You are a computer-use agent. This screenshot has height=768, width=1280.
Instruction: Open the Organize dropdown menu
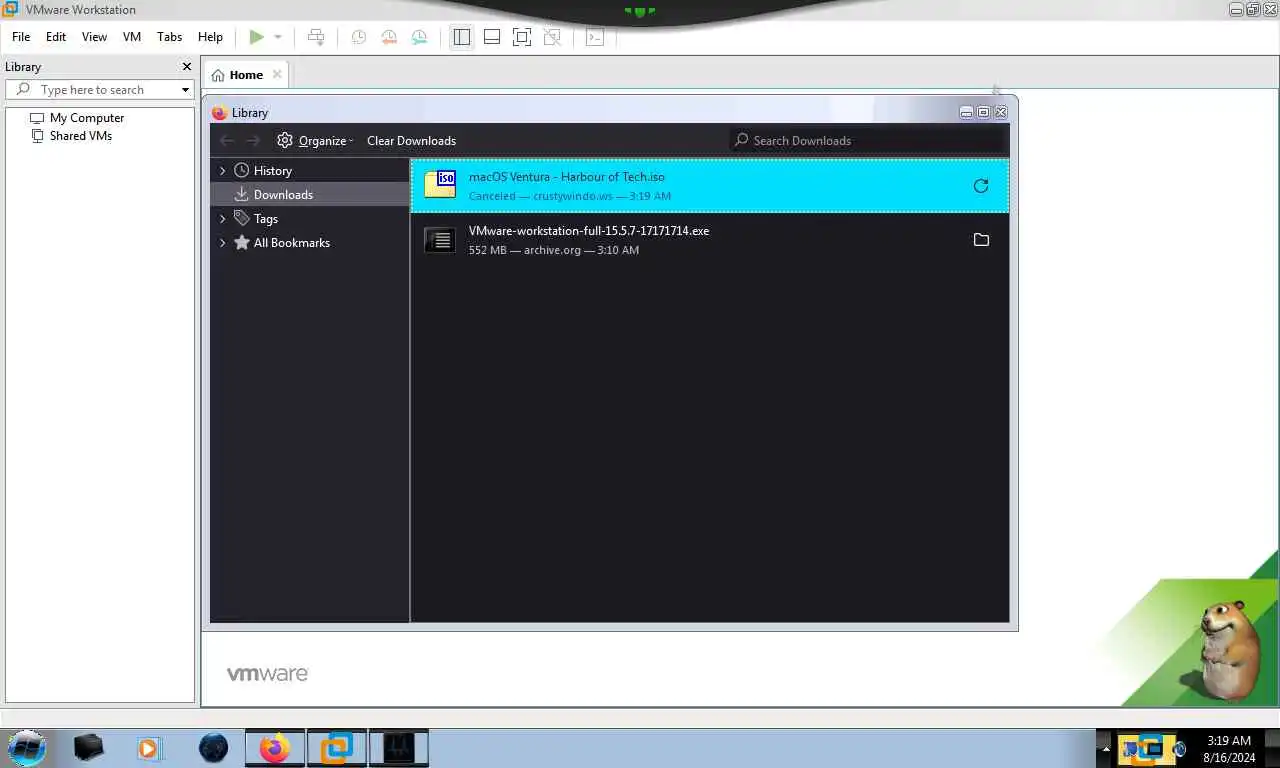click(315, 141)
